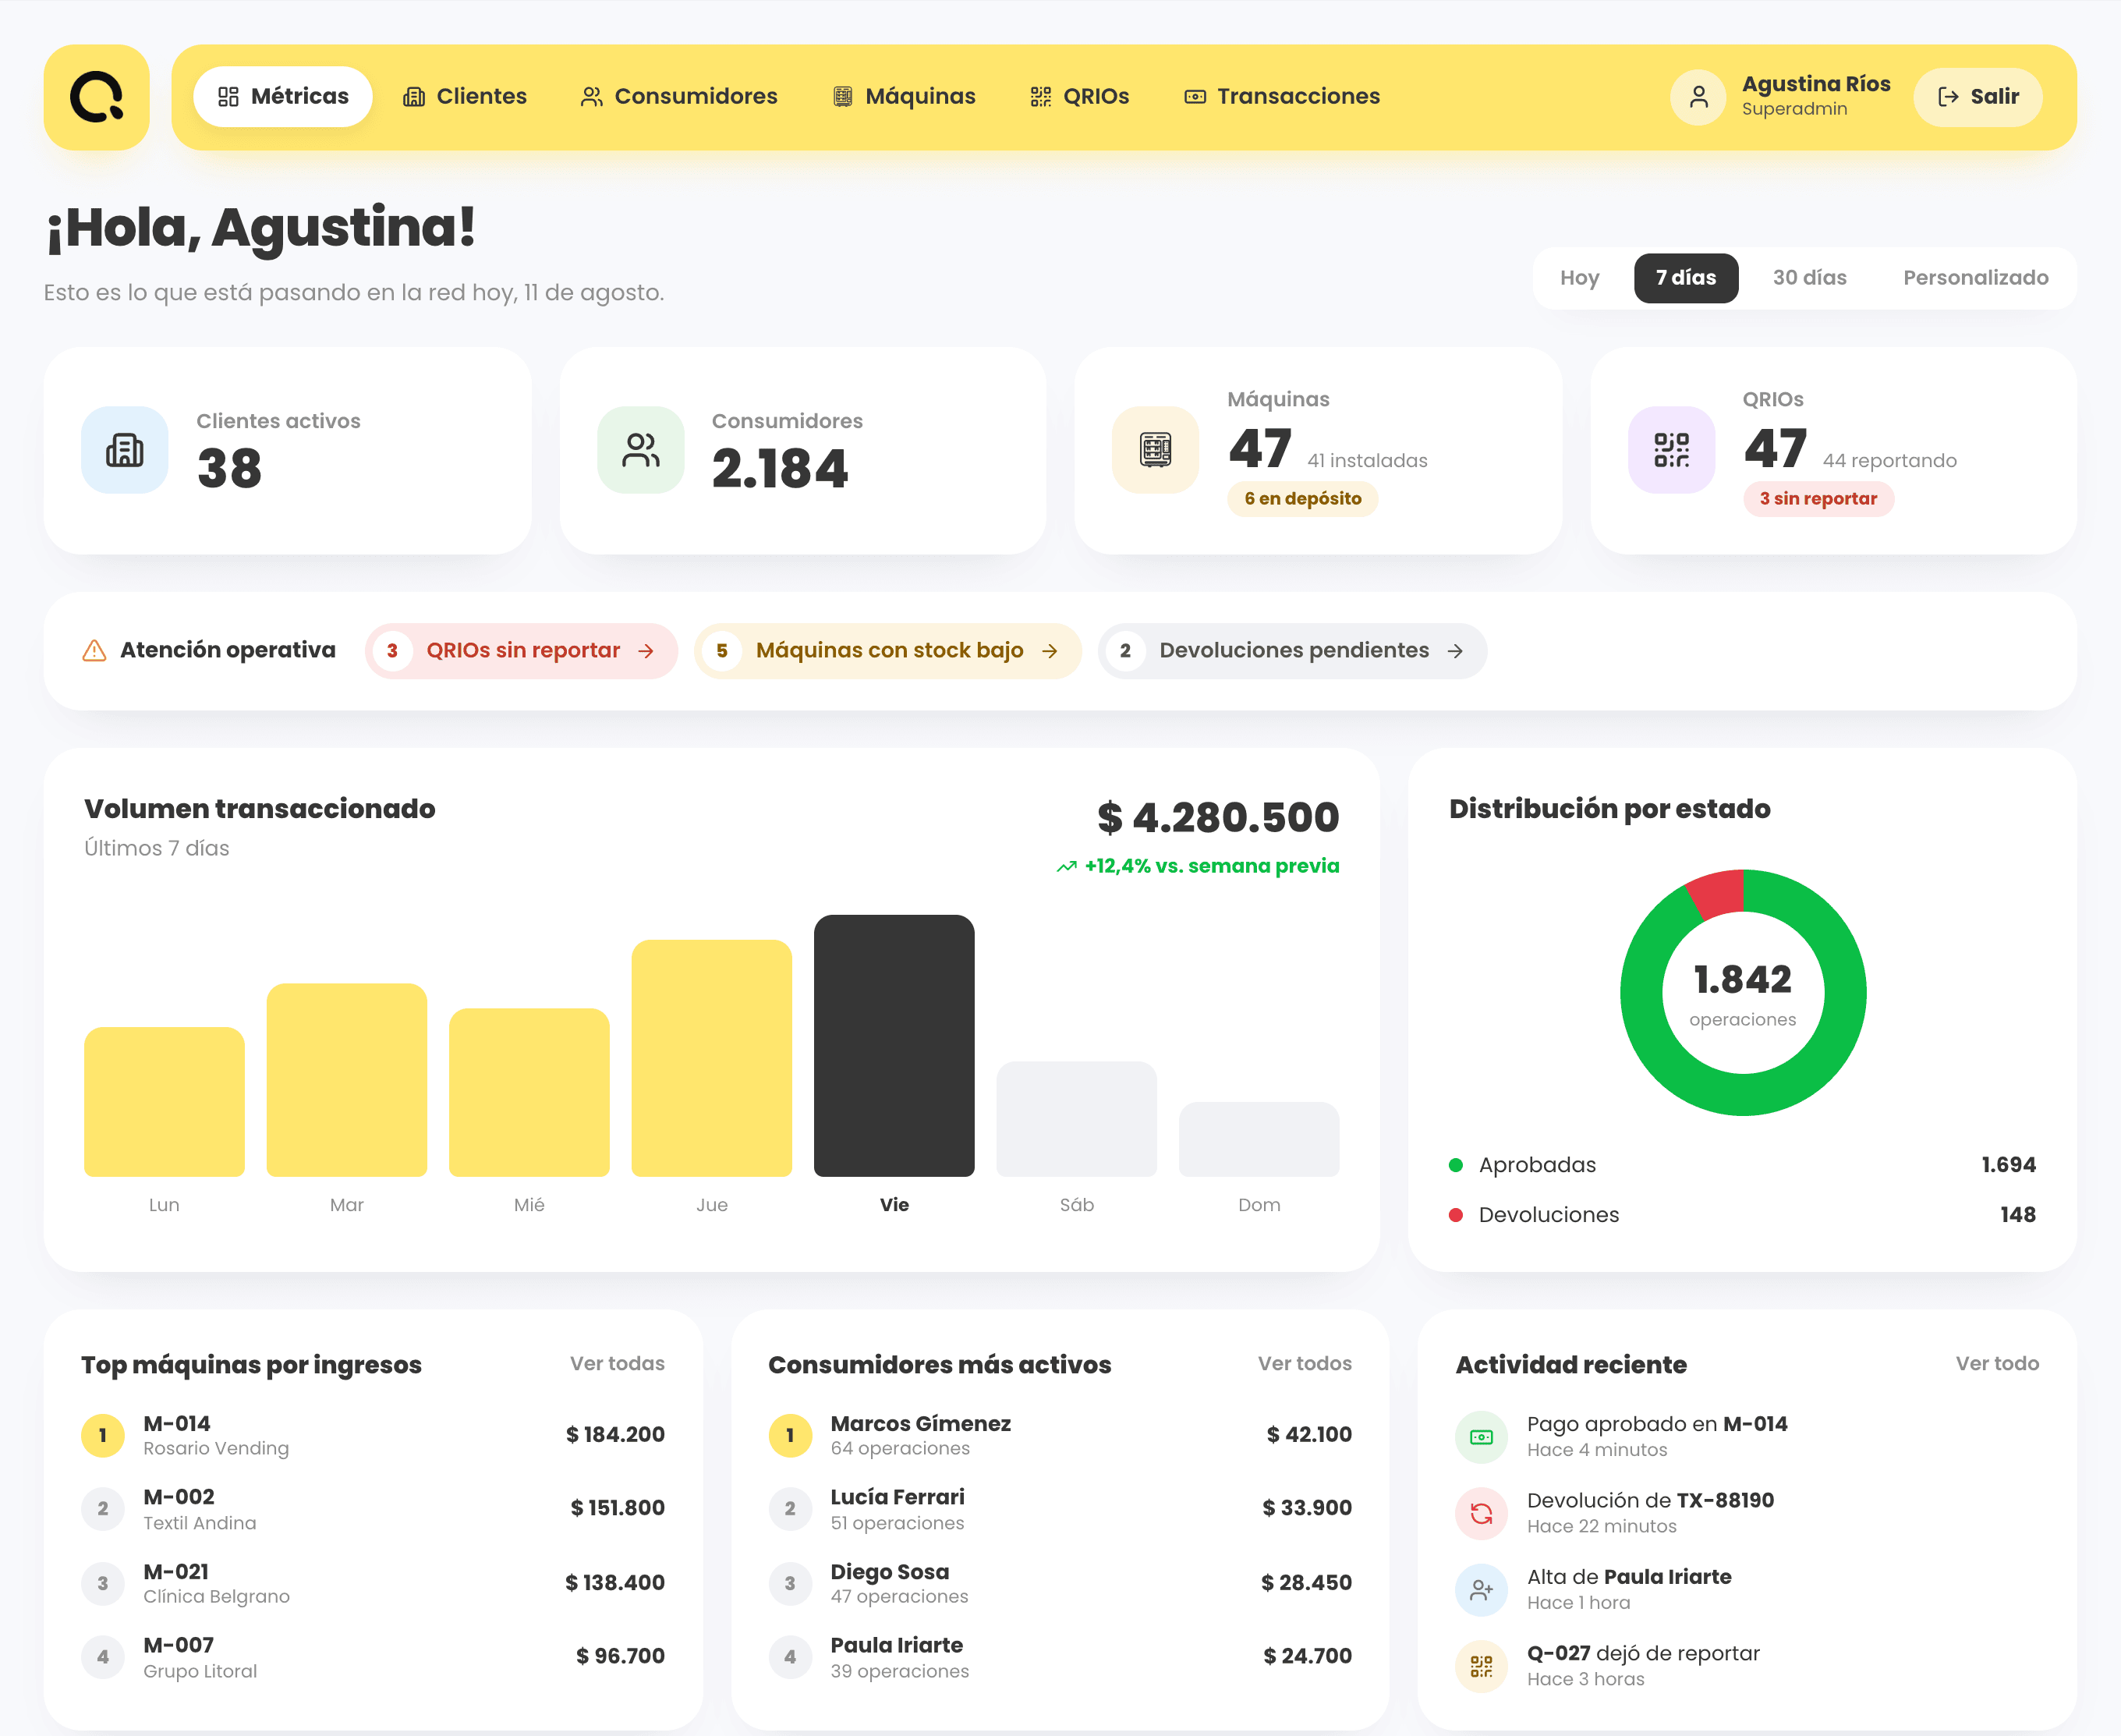Click the Máquinas card vending machine icon
This screenshot has width=2121, height=1736.
click(x=1155, y=450)
